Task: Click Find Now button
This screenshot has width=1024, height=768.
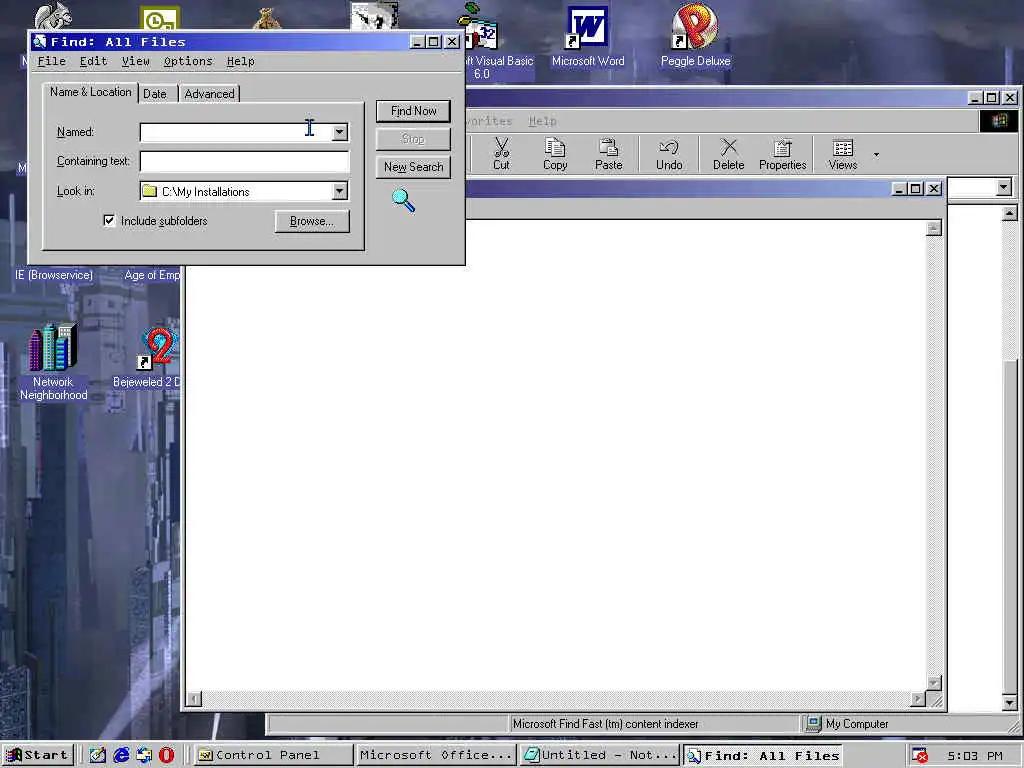Action: (413, 111)
